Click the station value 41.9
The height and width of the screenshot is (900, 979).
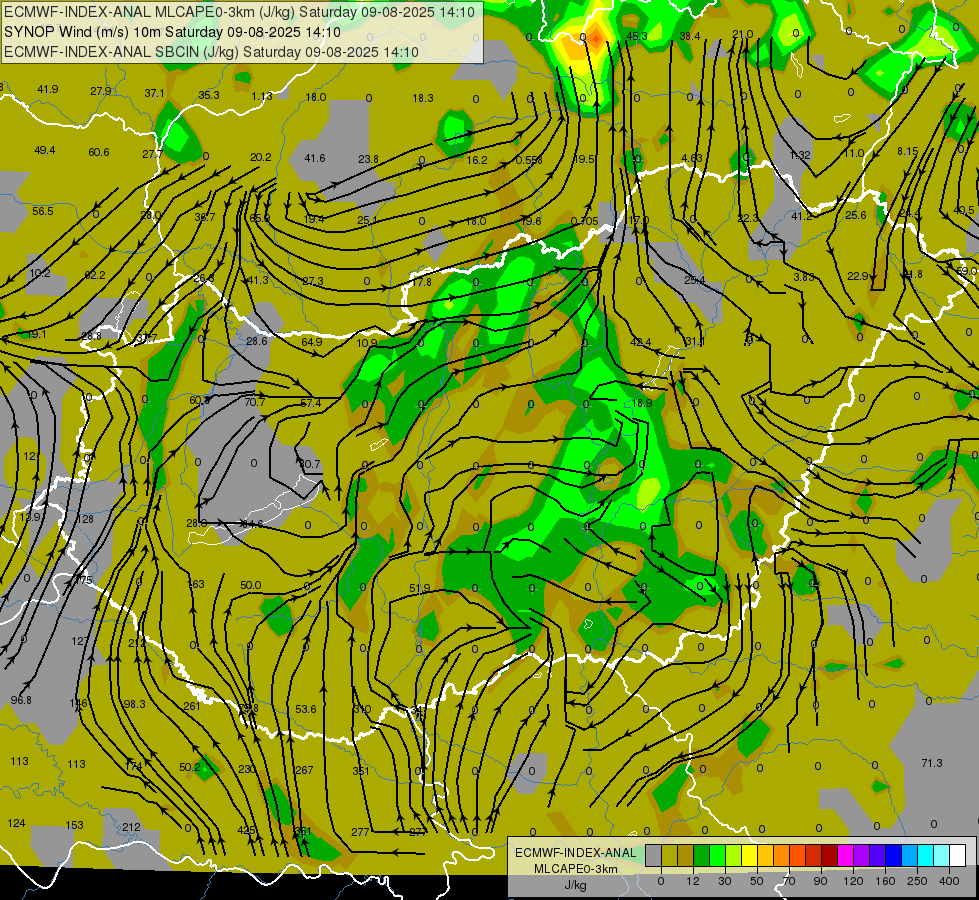pos(47,89)
